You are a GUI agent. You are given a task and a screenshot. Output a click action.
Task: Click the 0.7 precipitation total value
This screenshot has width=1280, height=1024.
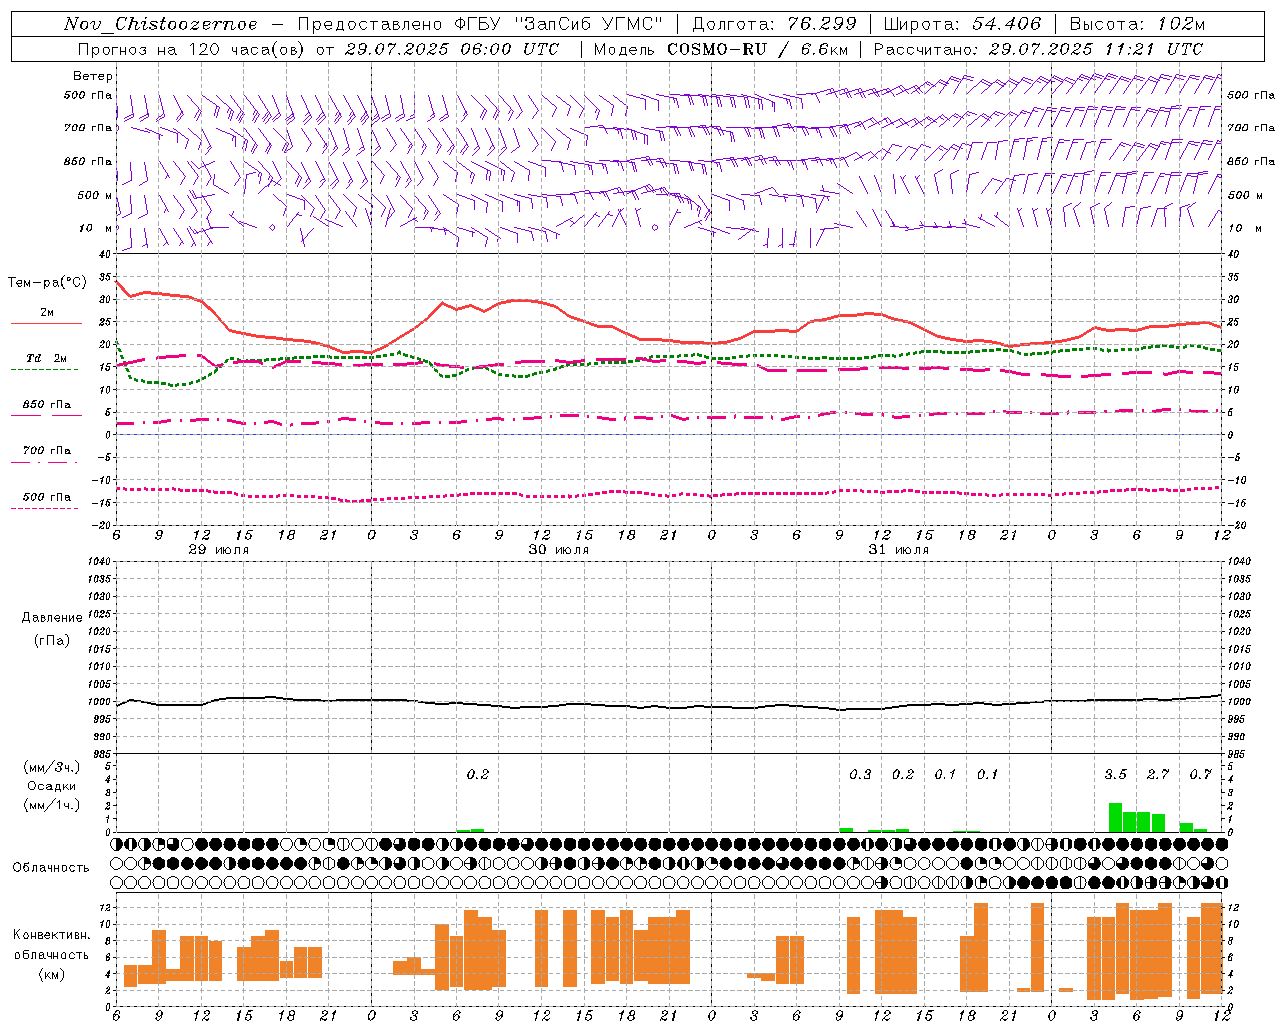coord(1200,774)
